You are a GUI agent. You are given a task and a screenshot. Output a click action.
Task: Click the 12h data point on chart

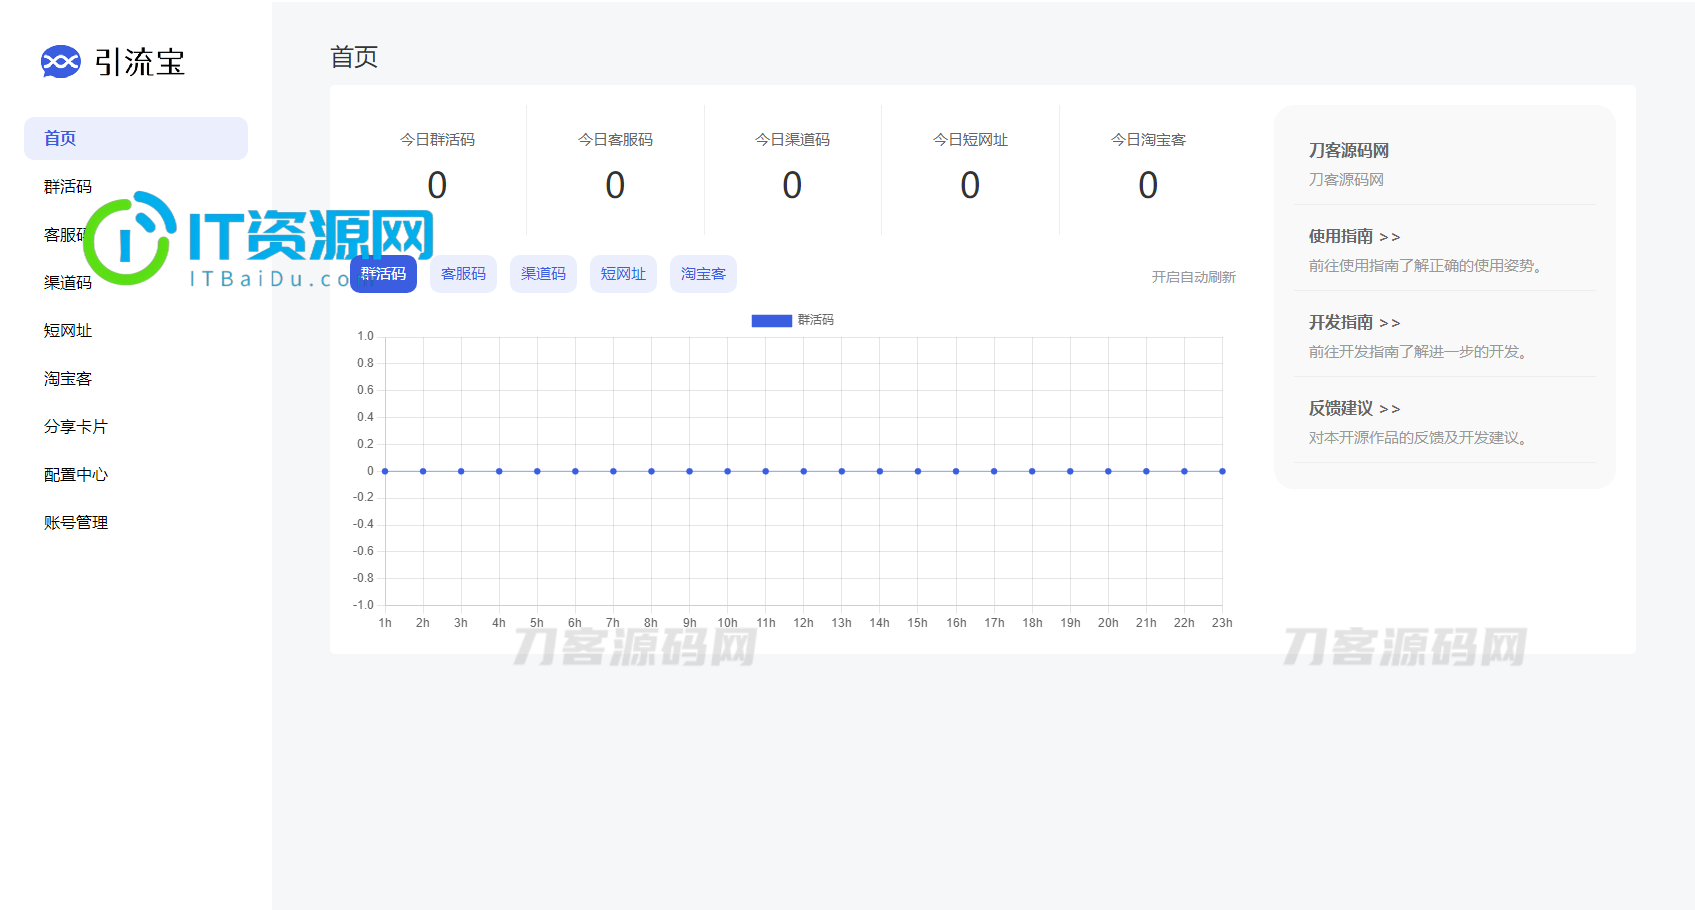click(x=803, y=471)
